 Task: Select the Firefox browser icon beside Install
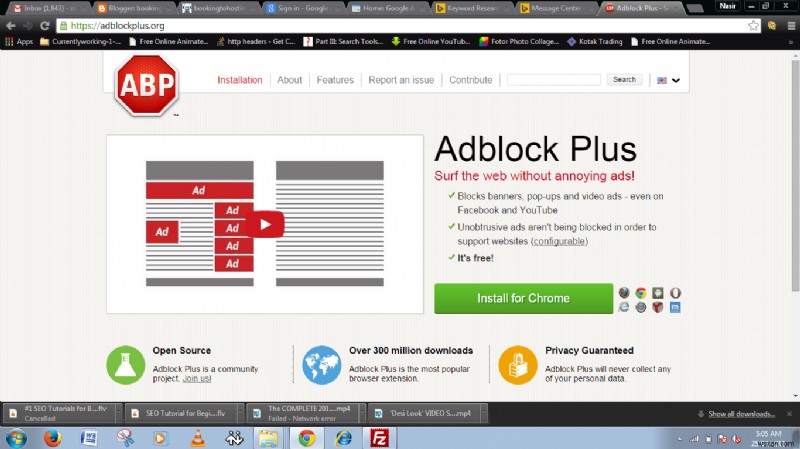(x=624, y=293)
